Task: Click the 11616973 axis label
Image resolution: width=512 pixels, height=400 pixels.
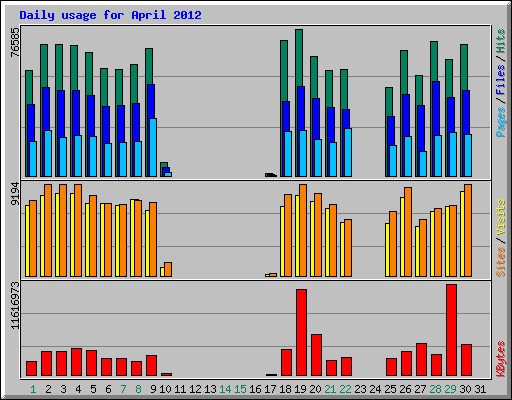Action: point(15,306)
